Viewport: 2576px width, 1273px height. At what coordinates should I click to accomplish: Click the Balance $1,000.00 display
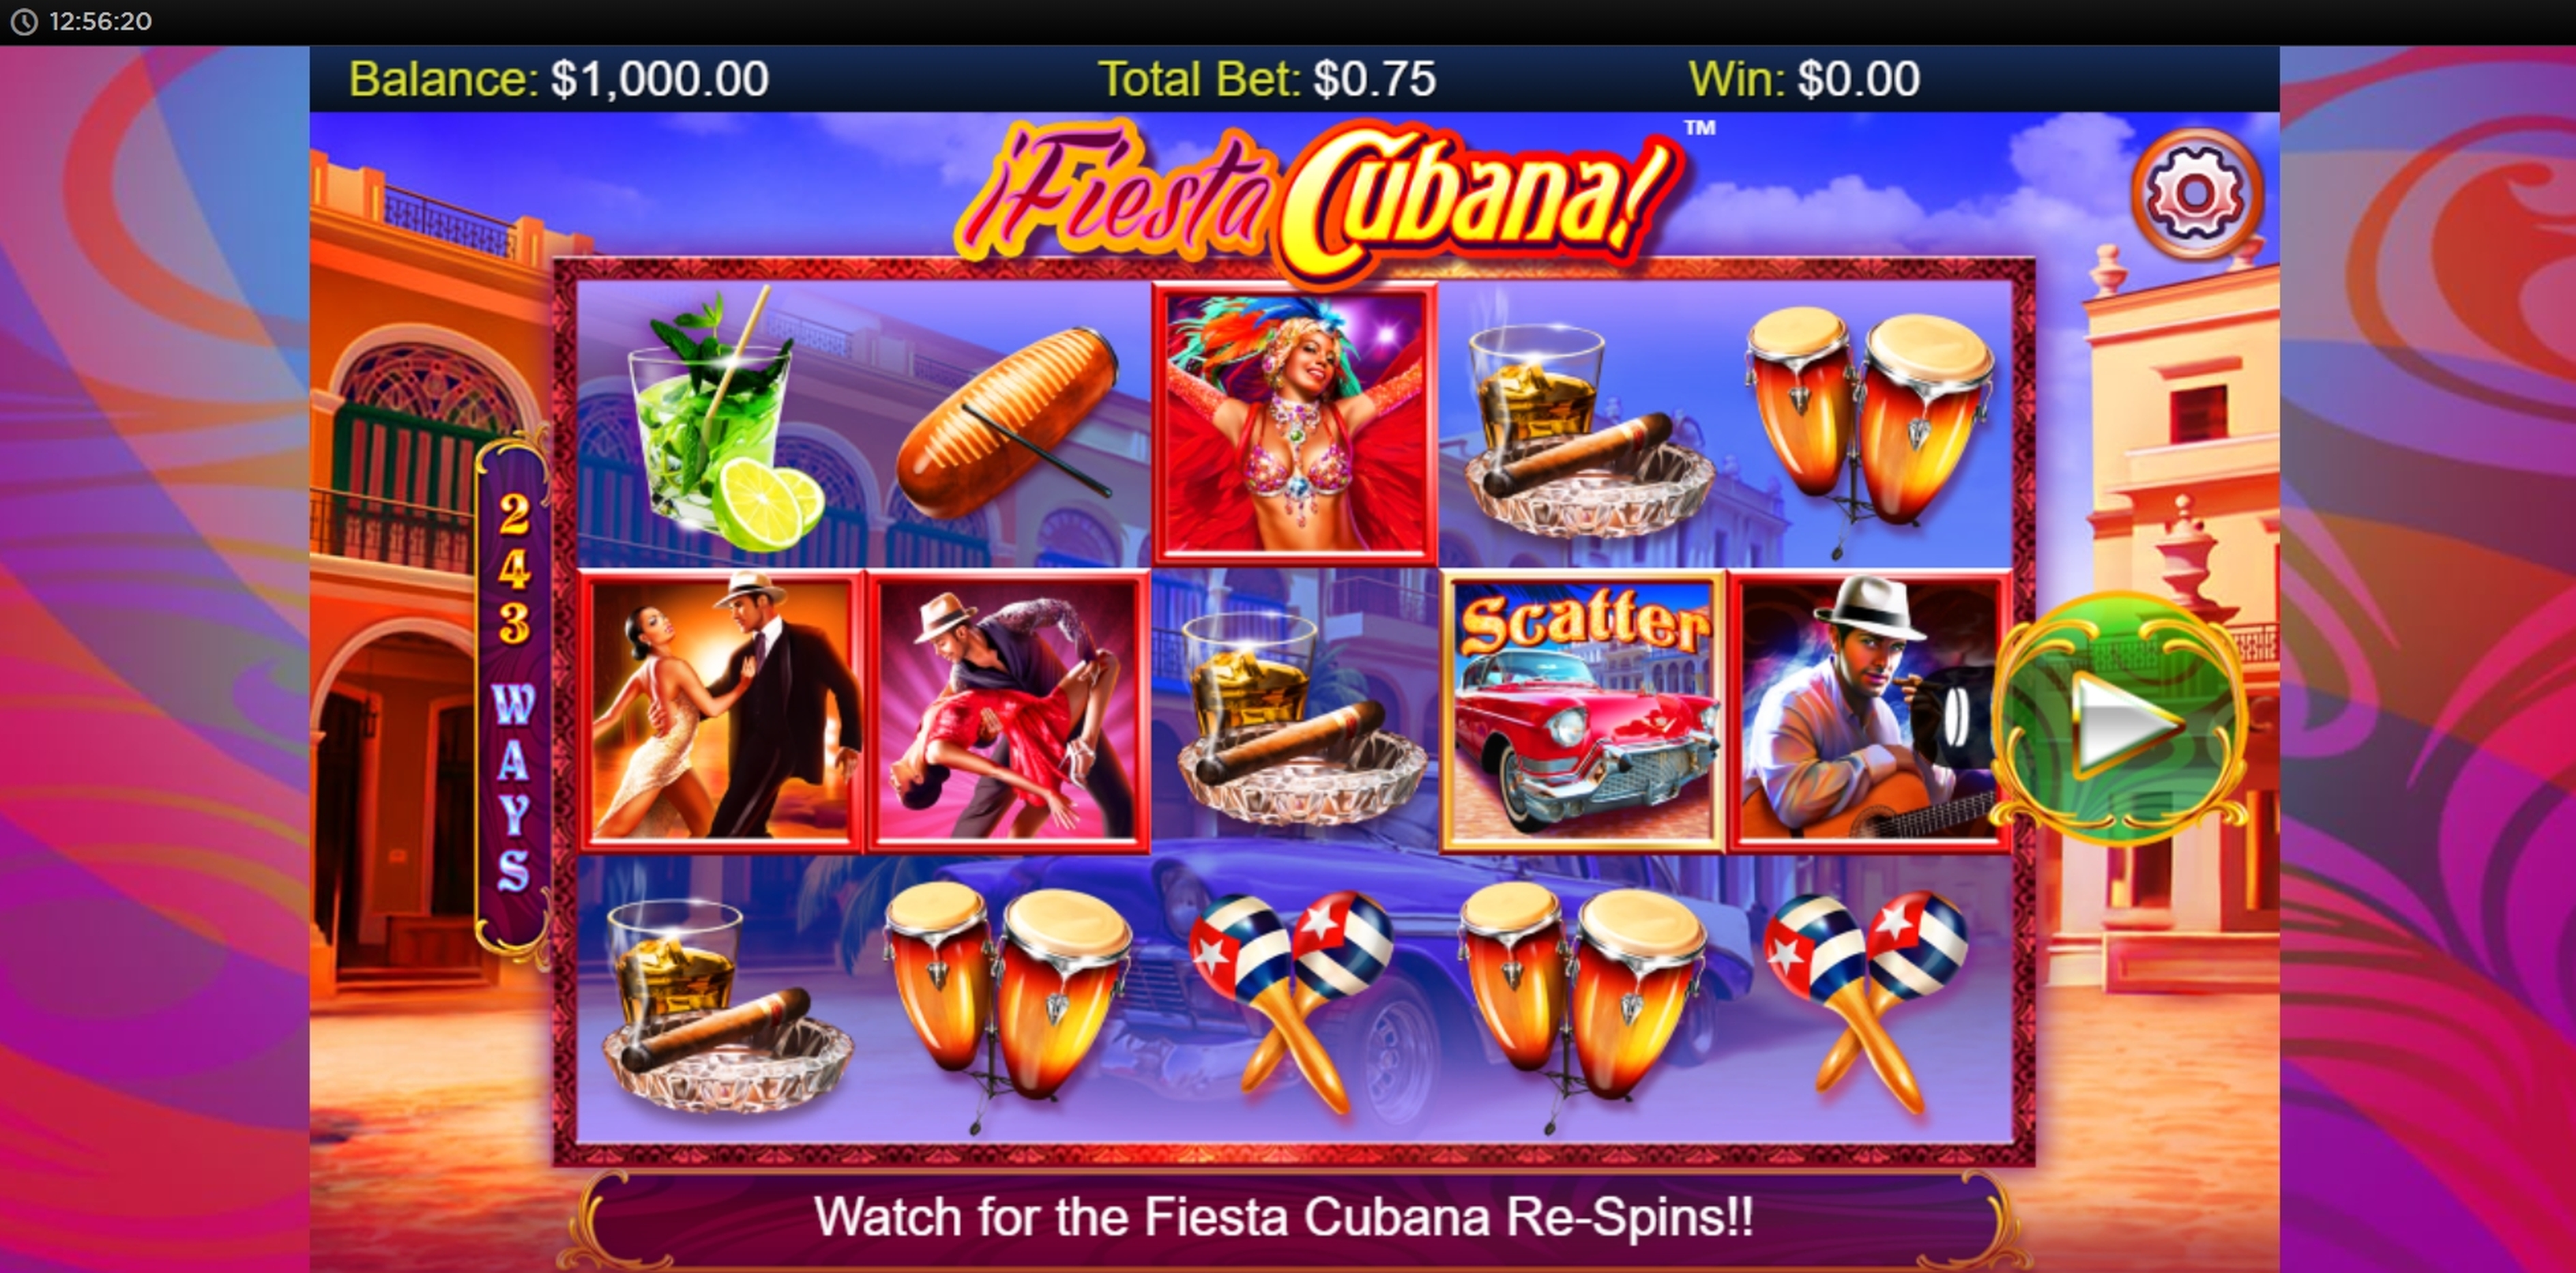(x=559, y=79)
